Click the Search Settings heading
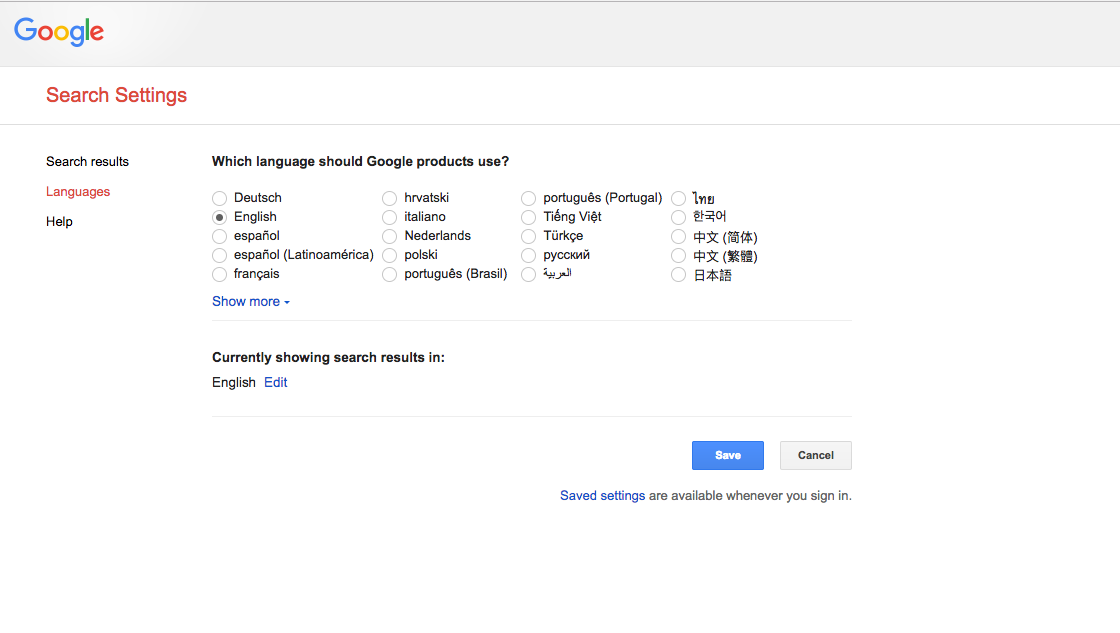 tap(116, 95)
